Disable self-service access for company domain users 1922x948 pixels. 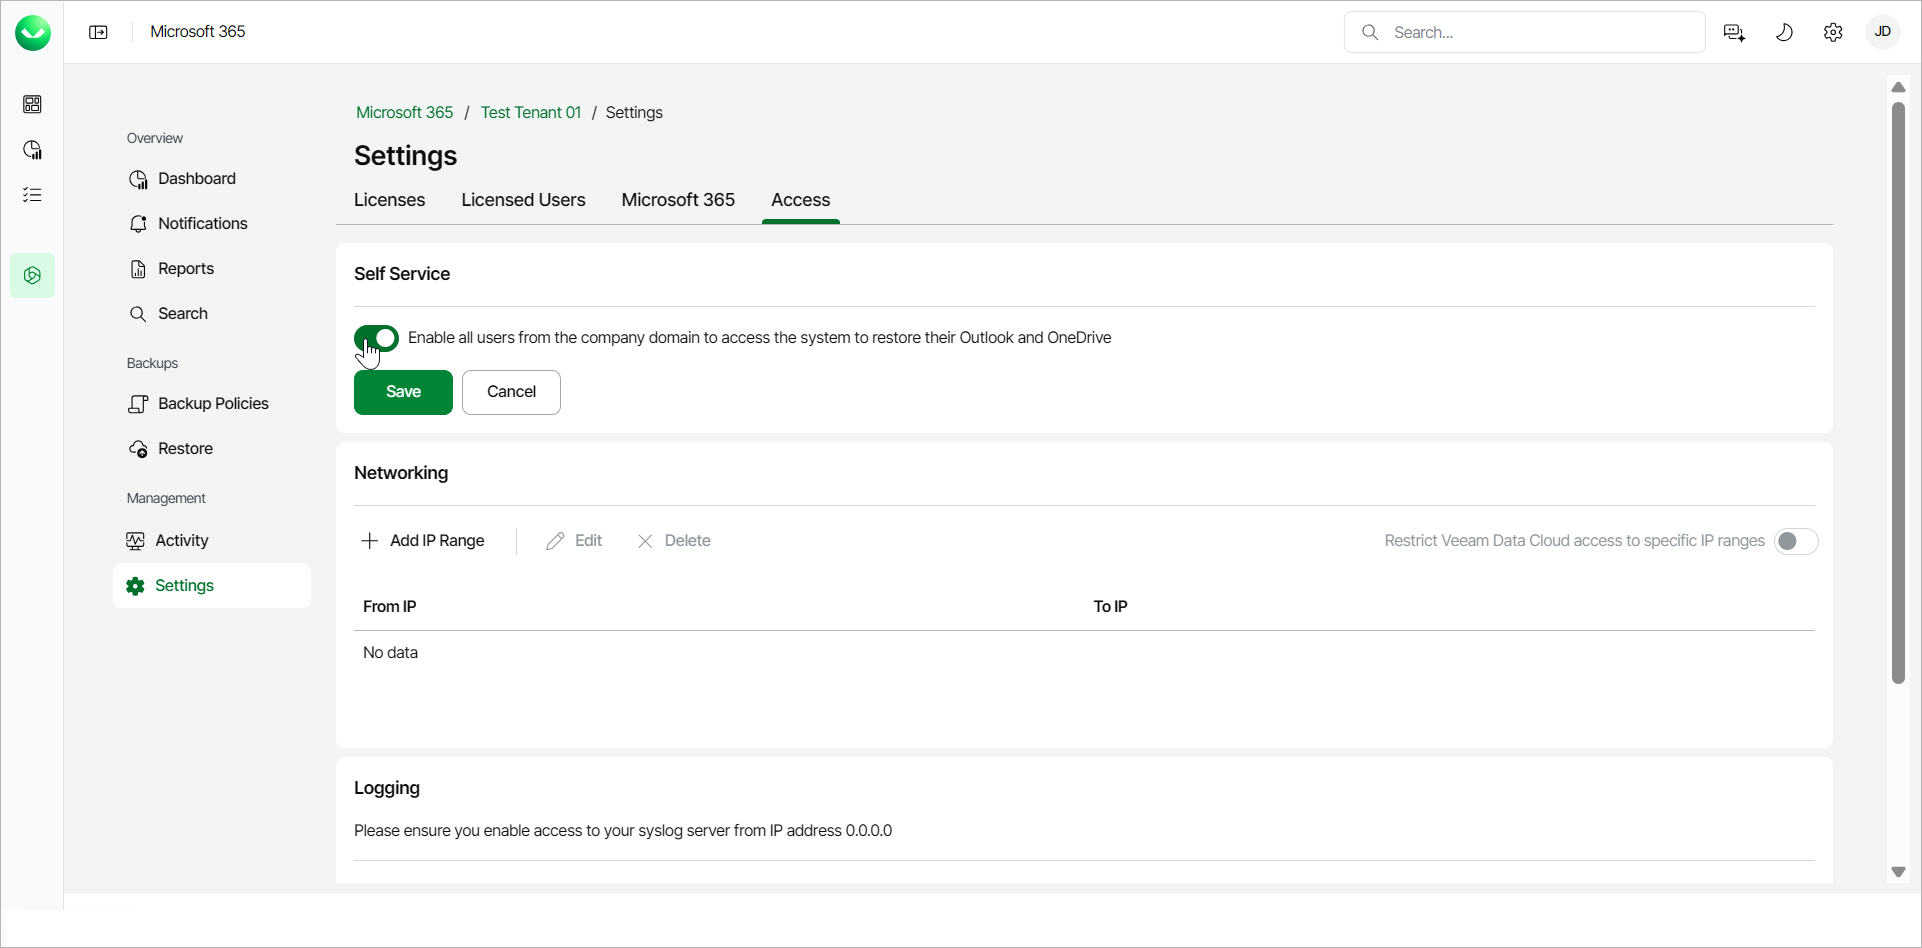tap(376, 338)
